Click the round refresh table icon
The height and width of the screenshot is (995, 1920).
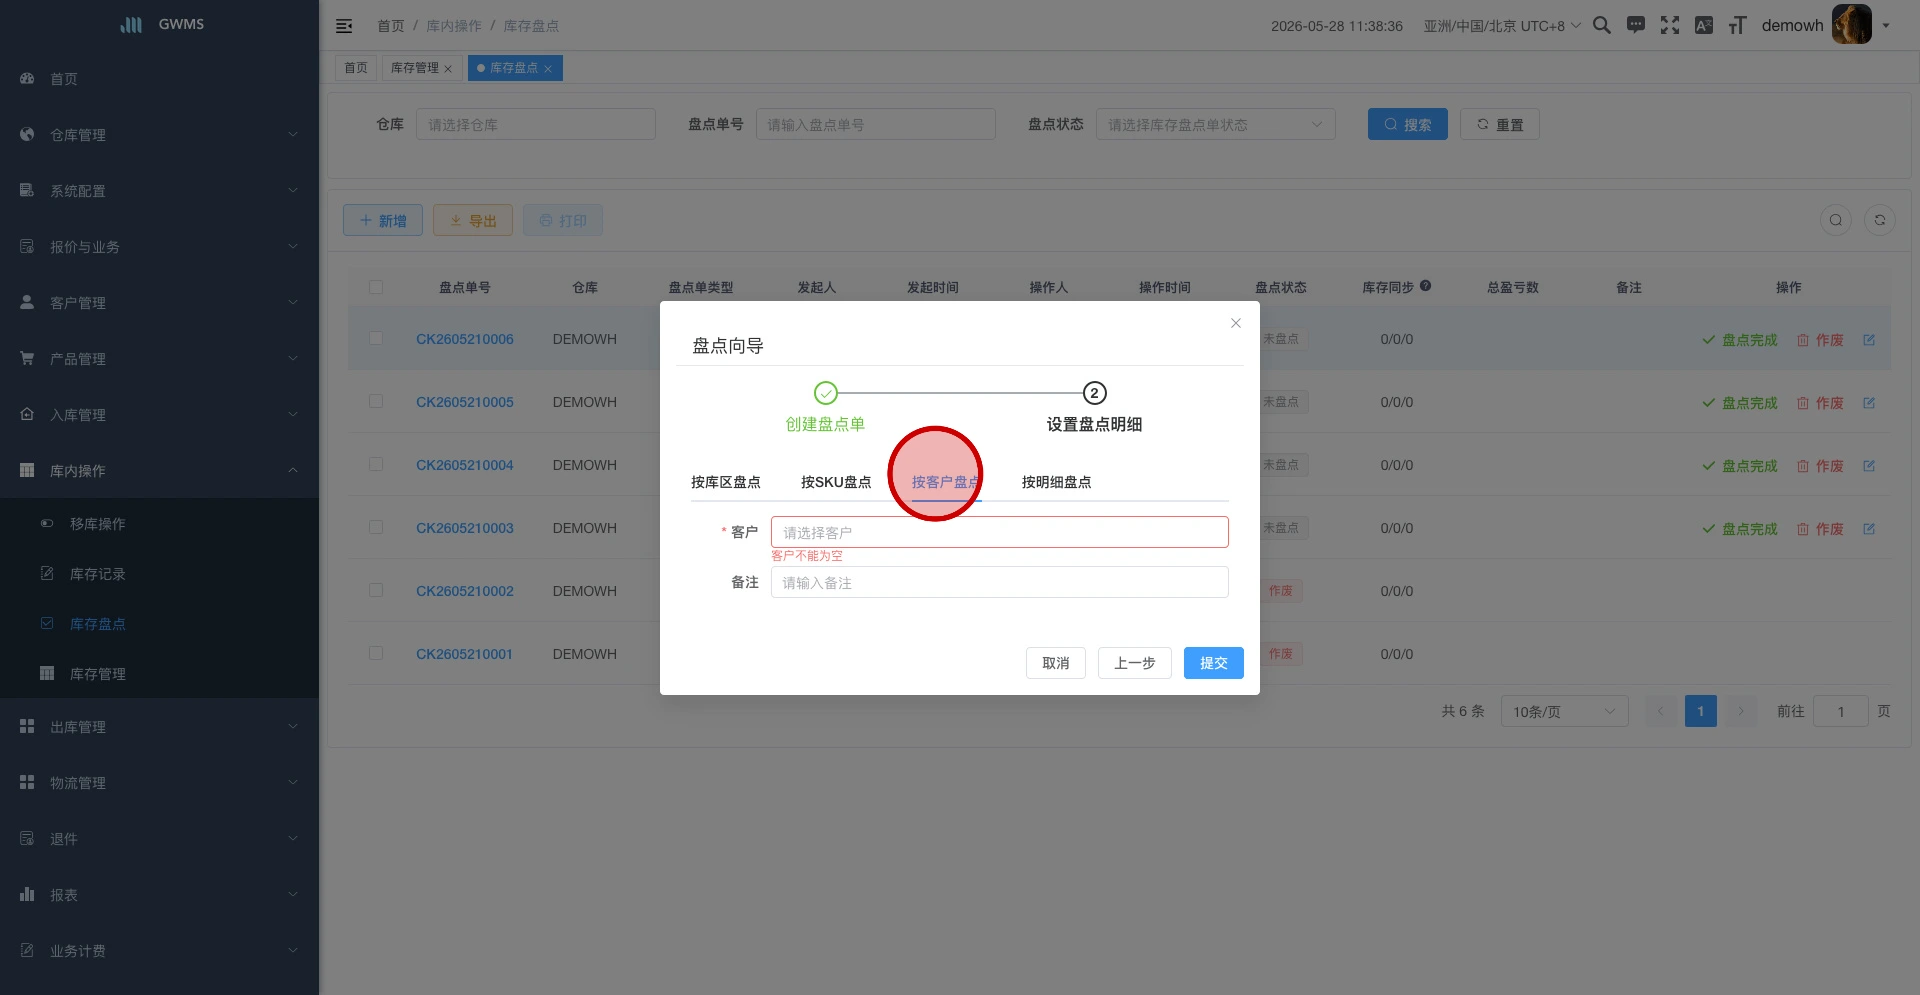(1880, 220)
